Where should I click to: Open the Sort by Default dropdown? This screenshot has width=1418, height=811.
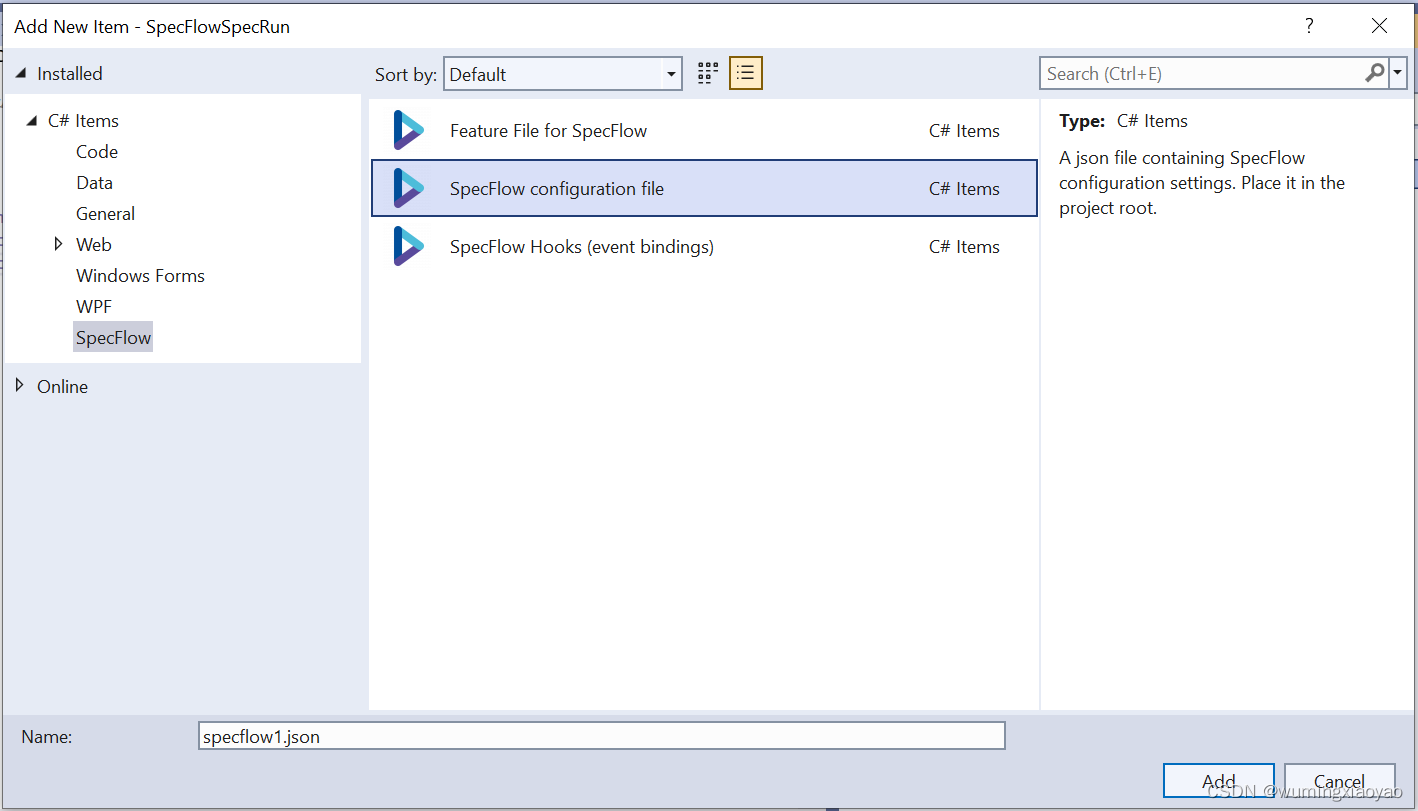click(x=563, y=74)
